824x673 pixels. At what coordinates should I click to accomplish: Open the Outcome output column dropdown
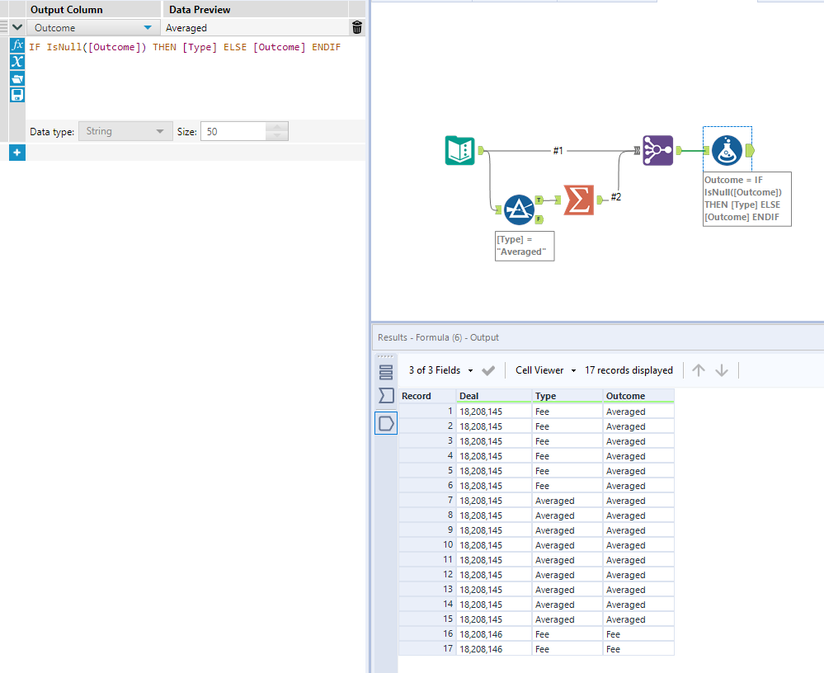pos(148,28)
